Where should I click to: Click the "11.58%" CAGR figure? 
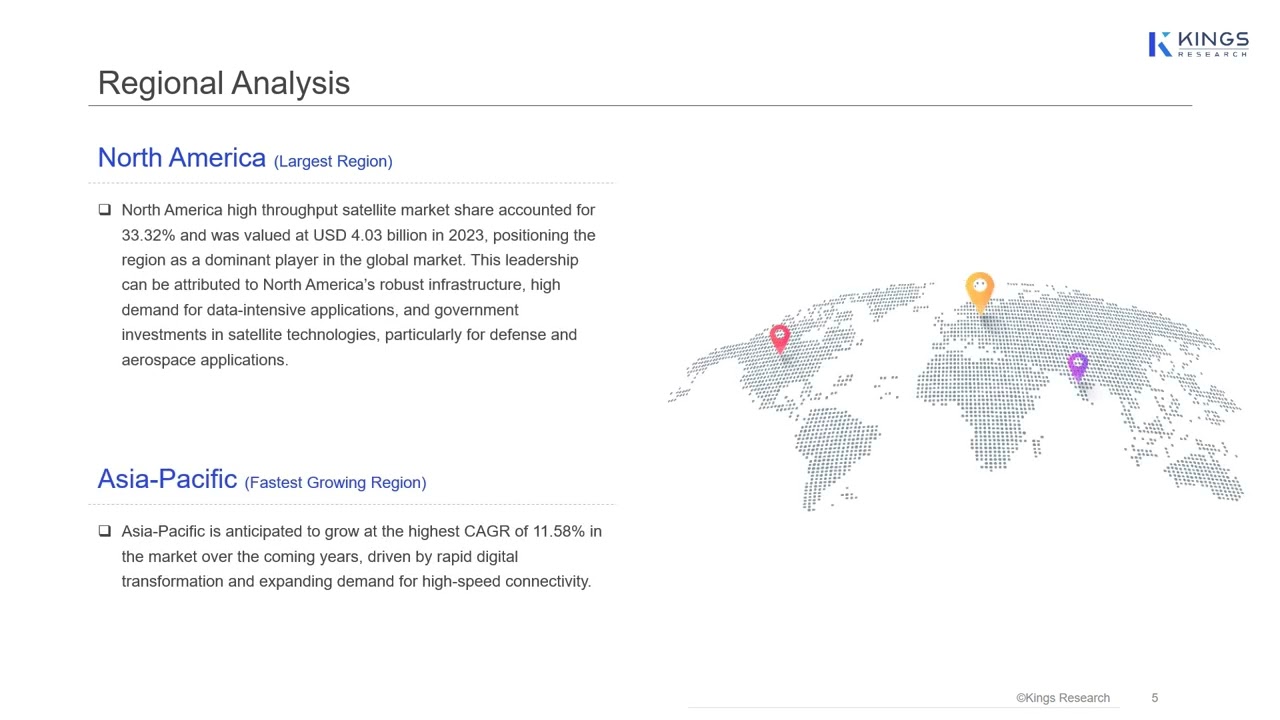pos(559,531)
